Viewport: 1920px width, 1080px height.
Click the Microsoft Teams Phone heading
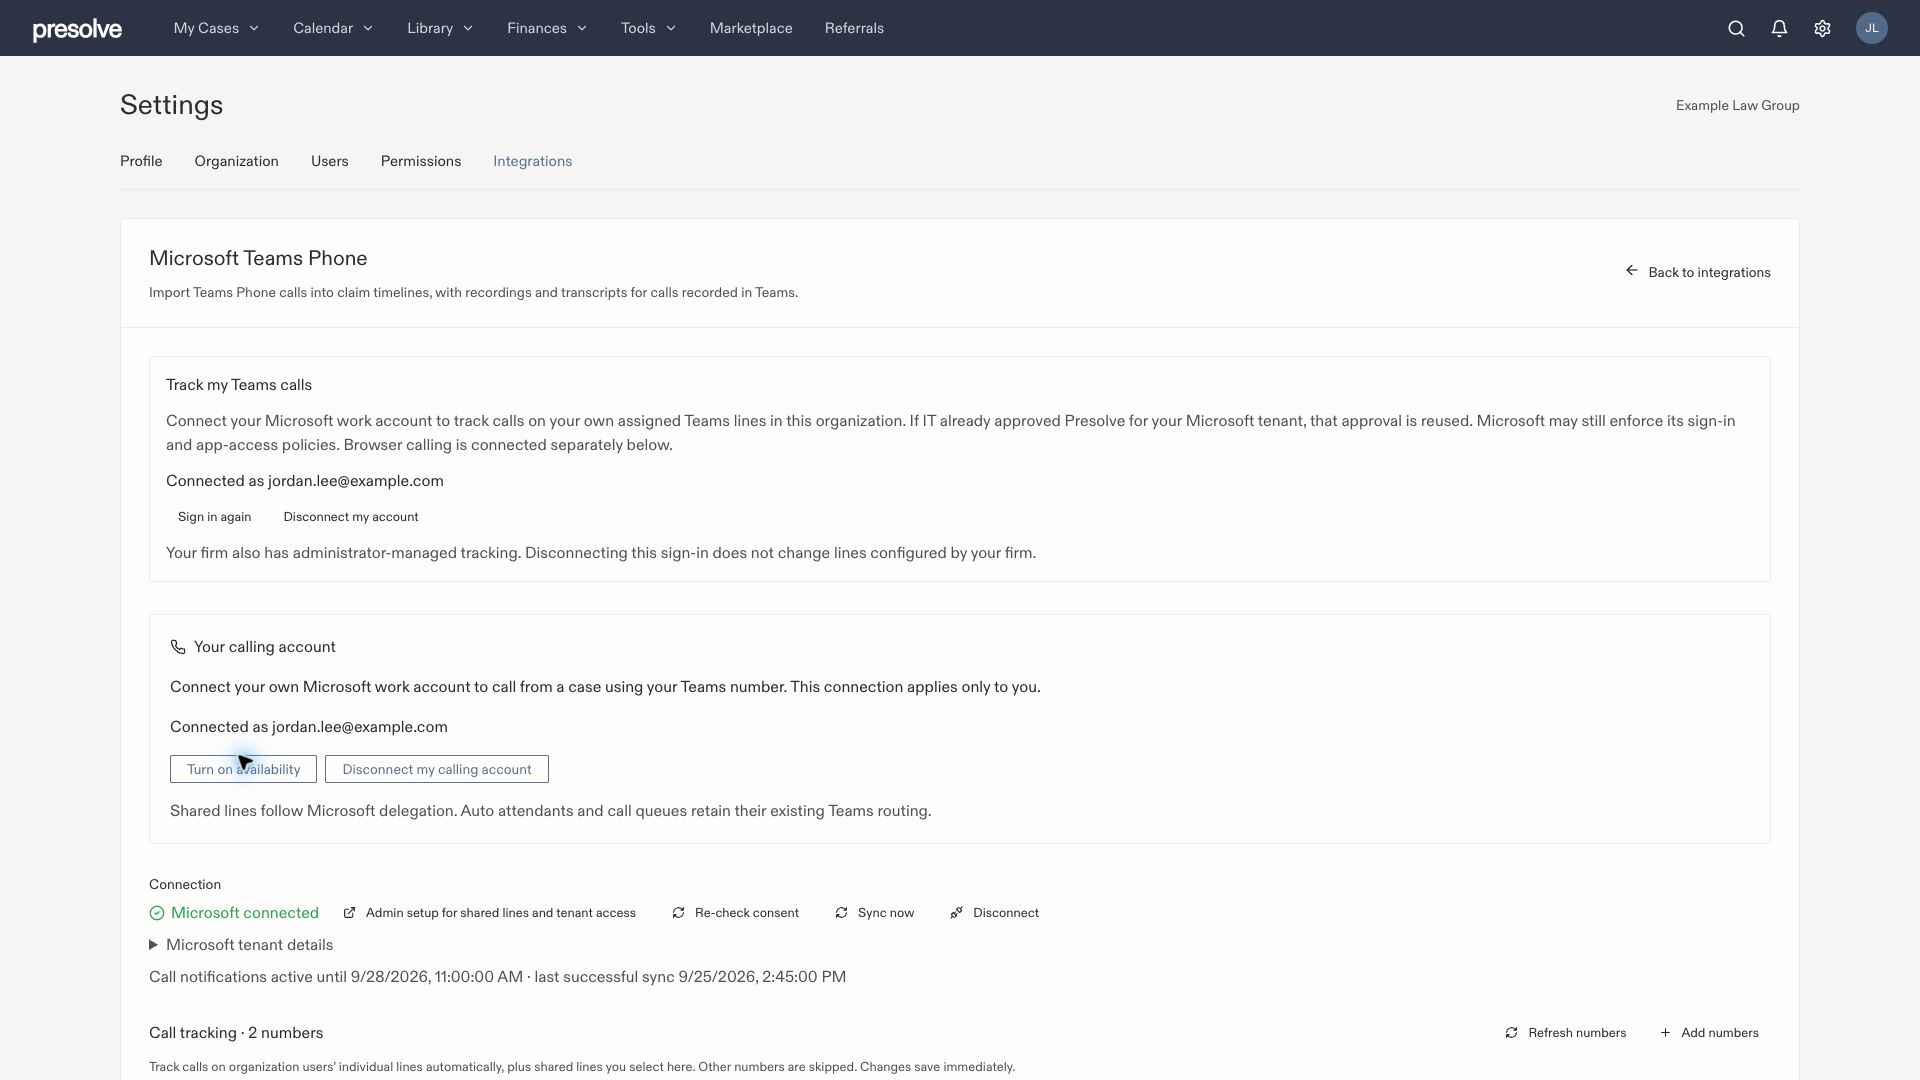click(x=258, y=258)
